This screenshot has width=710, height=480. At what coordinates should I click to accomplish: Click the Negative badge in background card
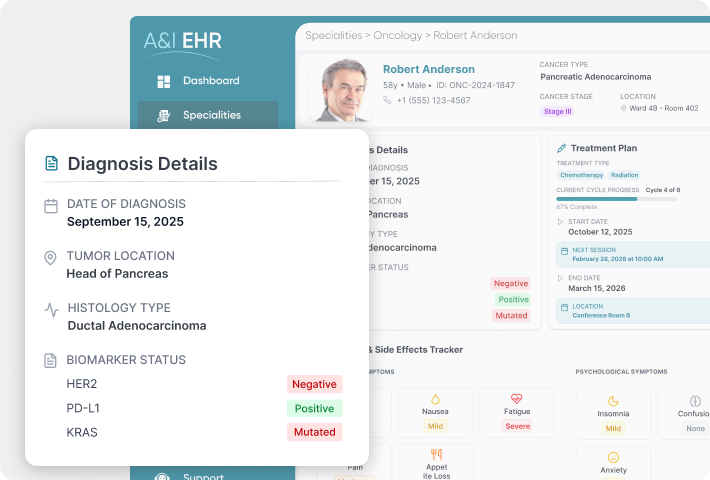tap(511, 283)
